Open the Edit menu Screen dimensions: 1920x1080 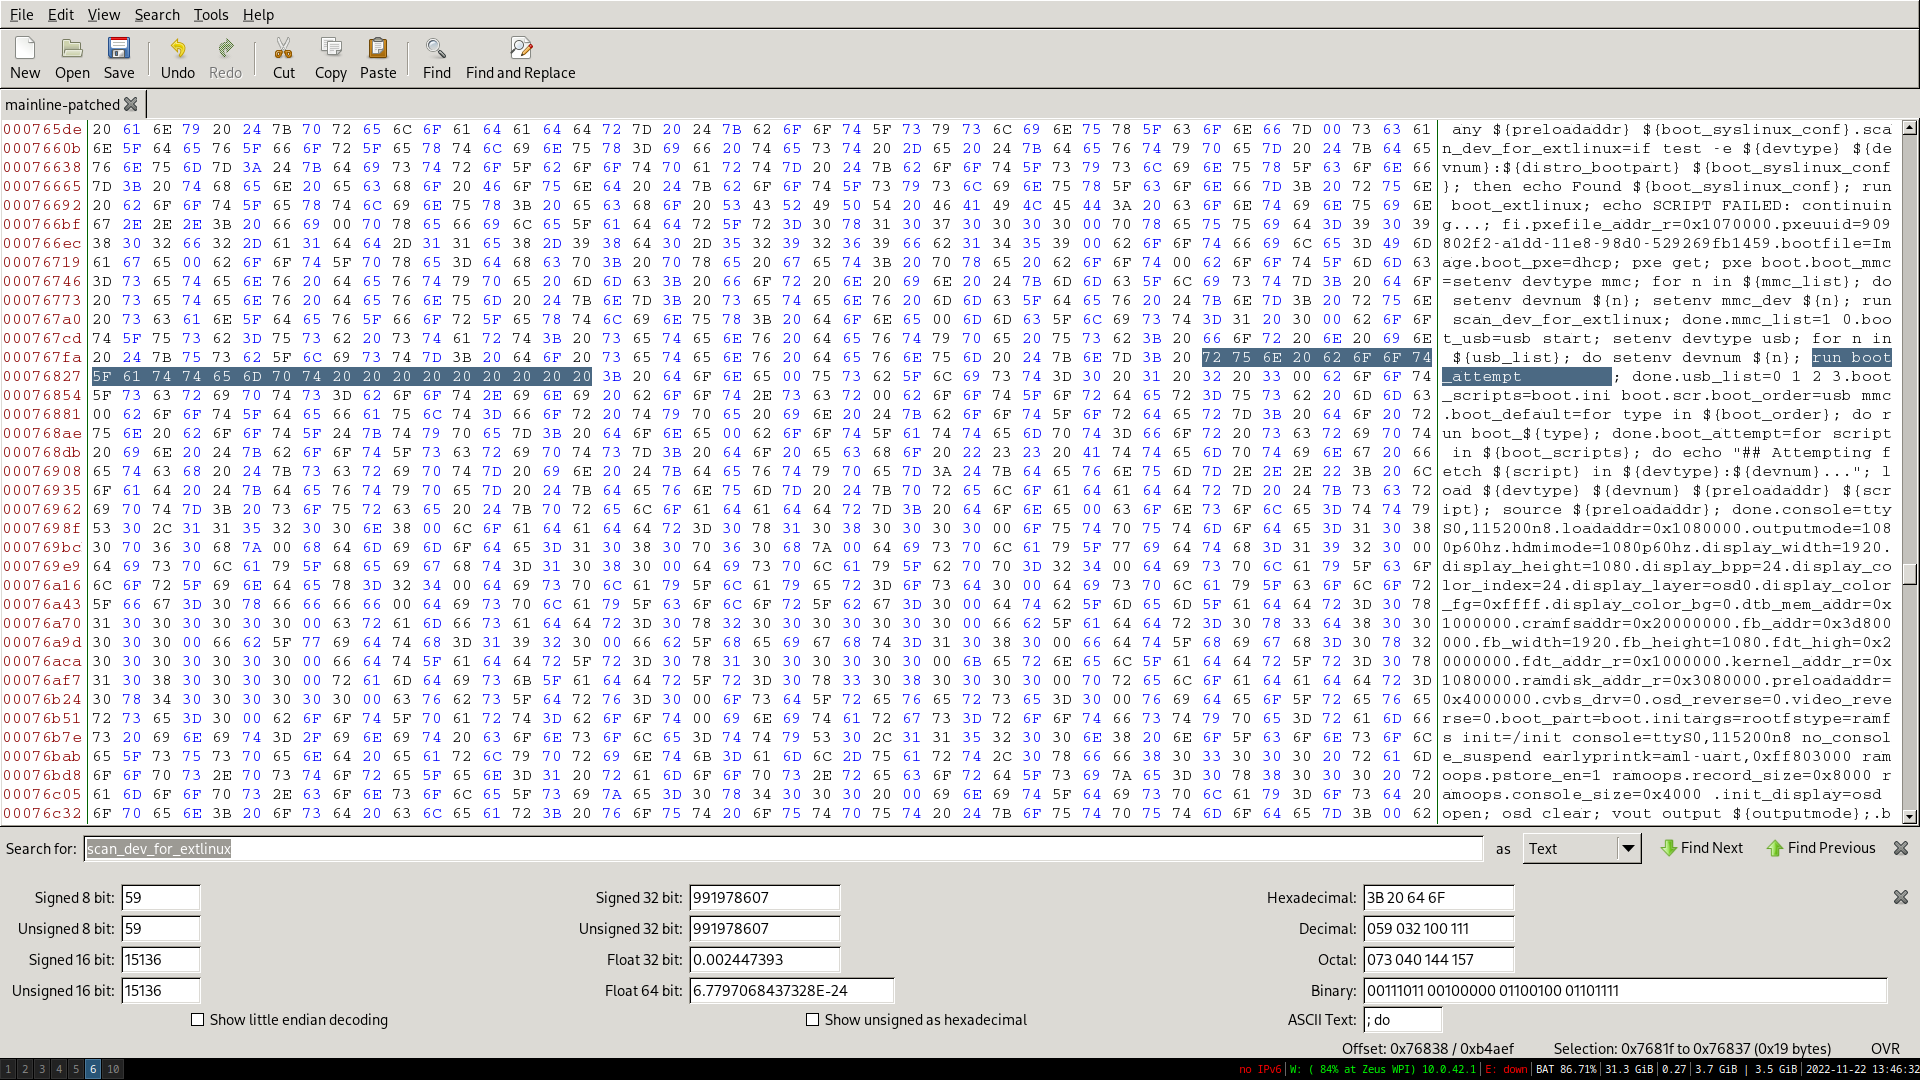click(61, 14)
